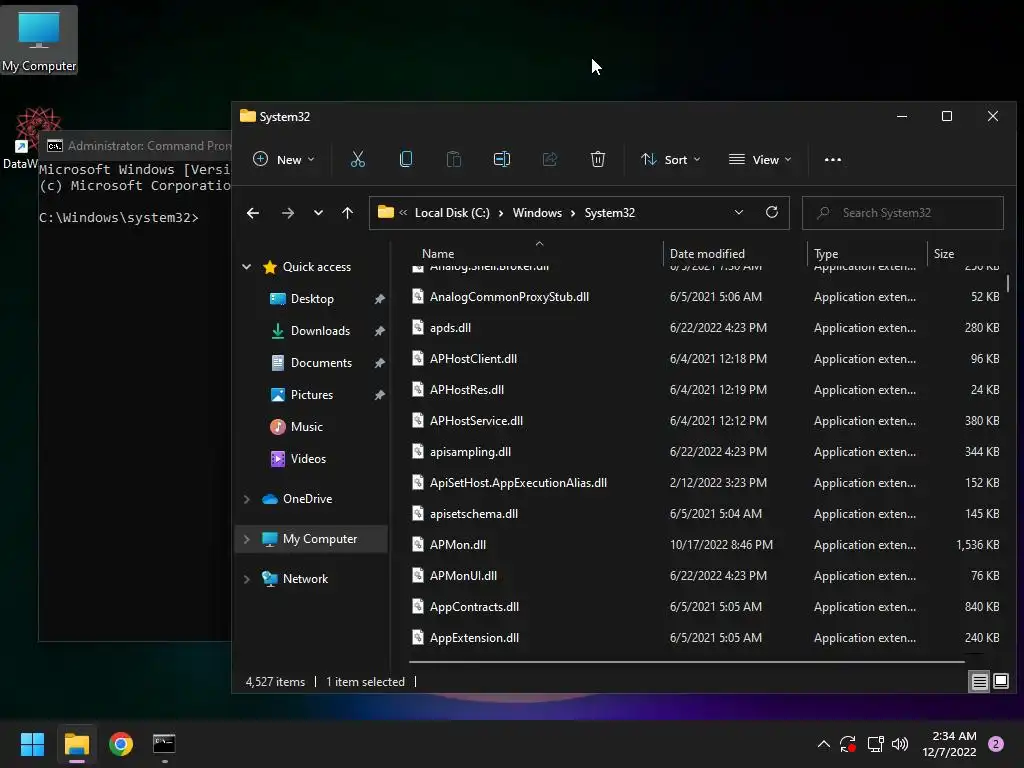This screenshot has width=1024, height=768.
Task: Click System32 breadcrumb segment
Action: [609, 213]
